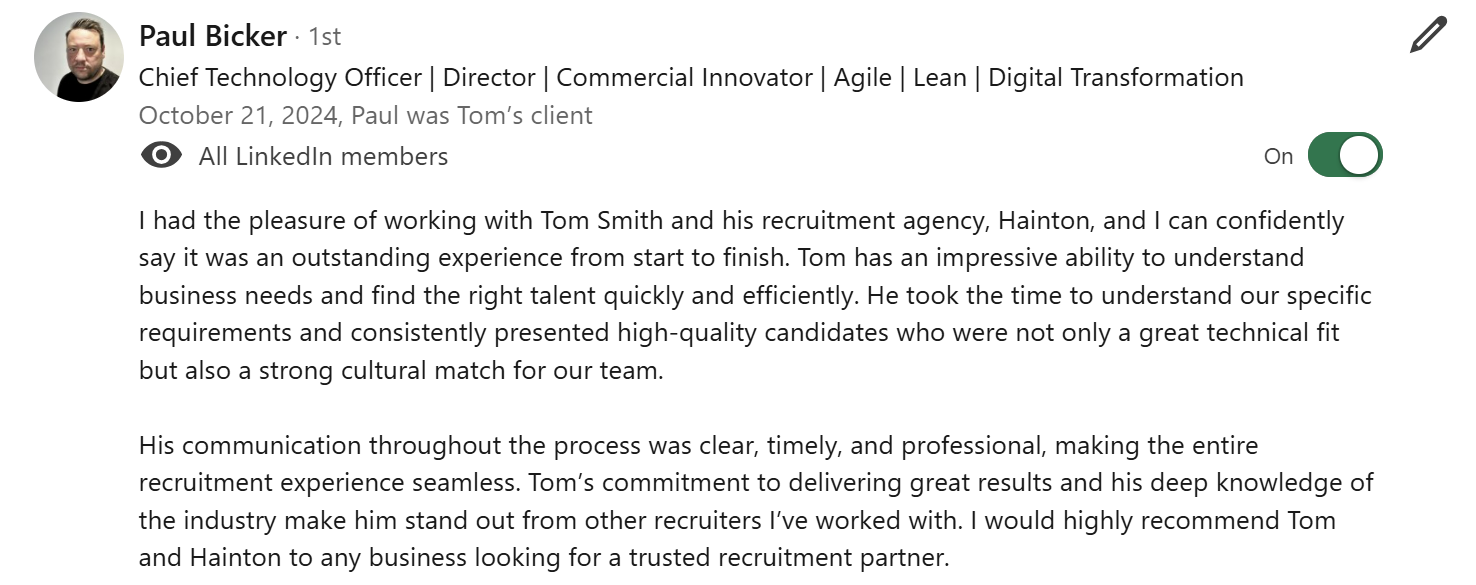Select the All LinkedIn members visibility label

323,156
